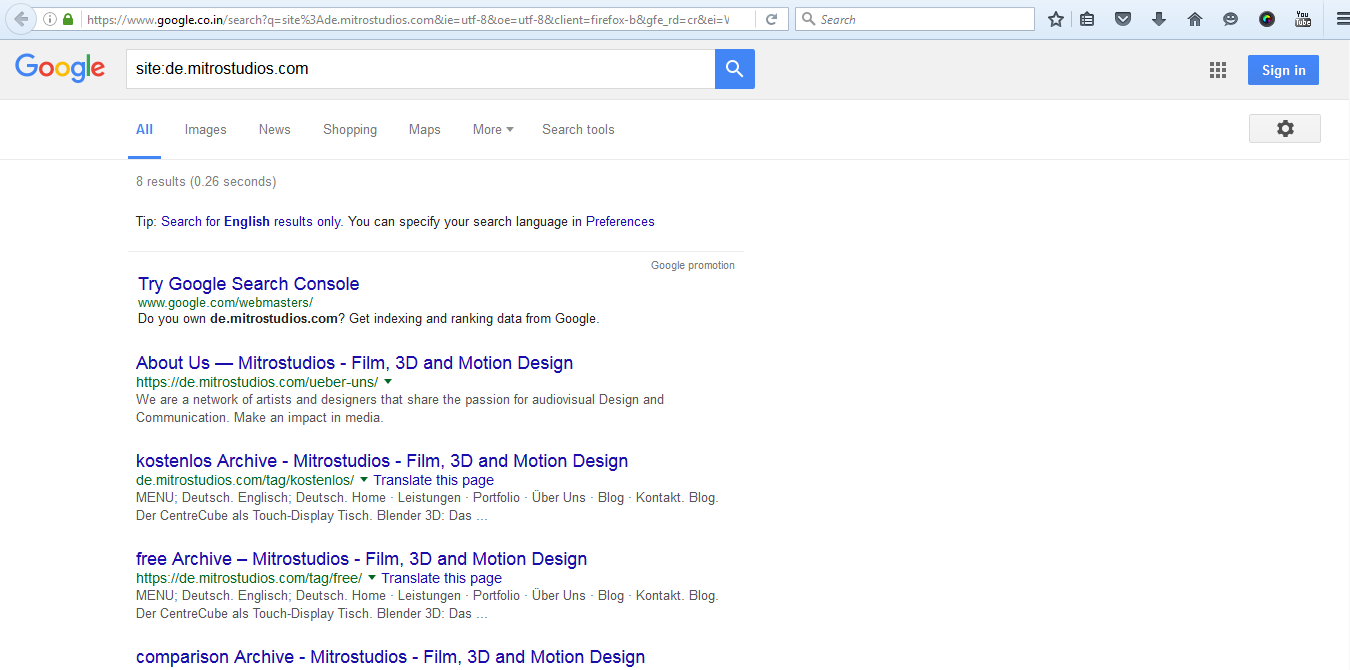Open the search settings gear dropdown
This screenshot has height=670, width=1350.
(x=1284, y=129)
